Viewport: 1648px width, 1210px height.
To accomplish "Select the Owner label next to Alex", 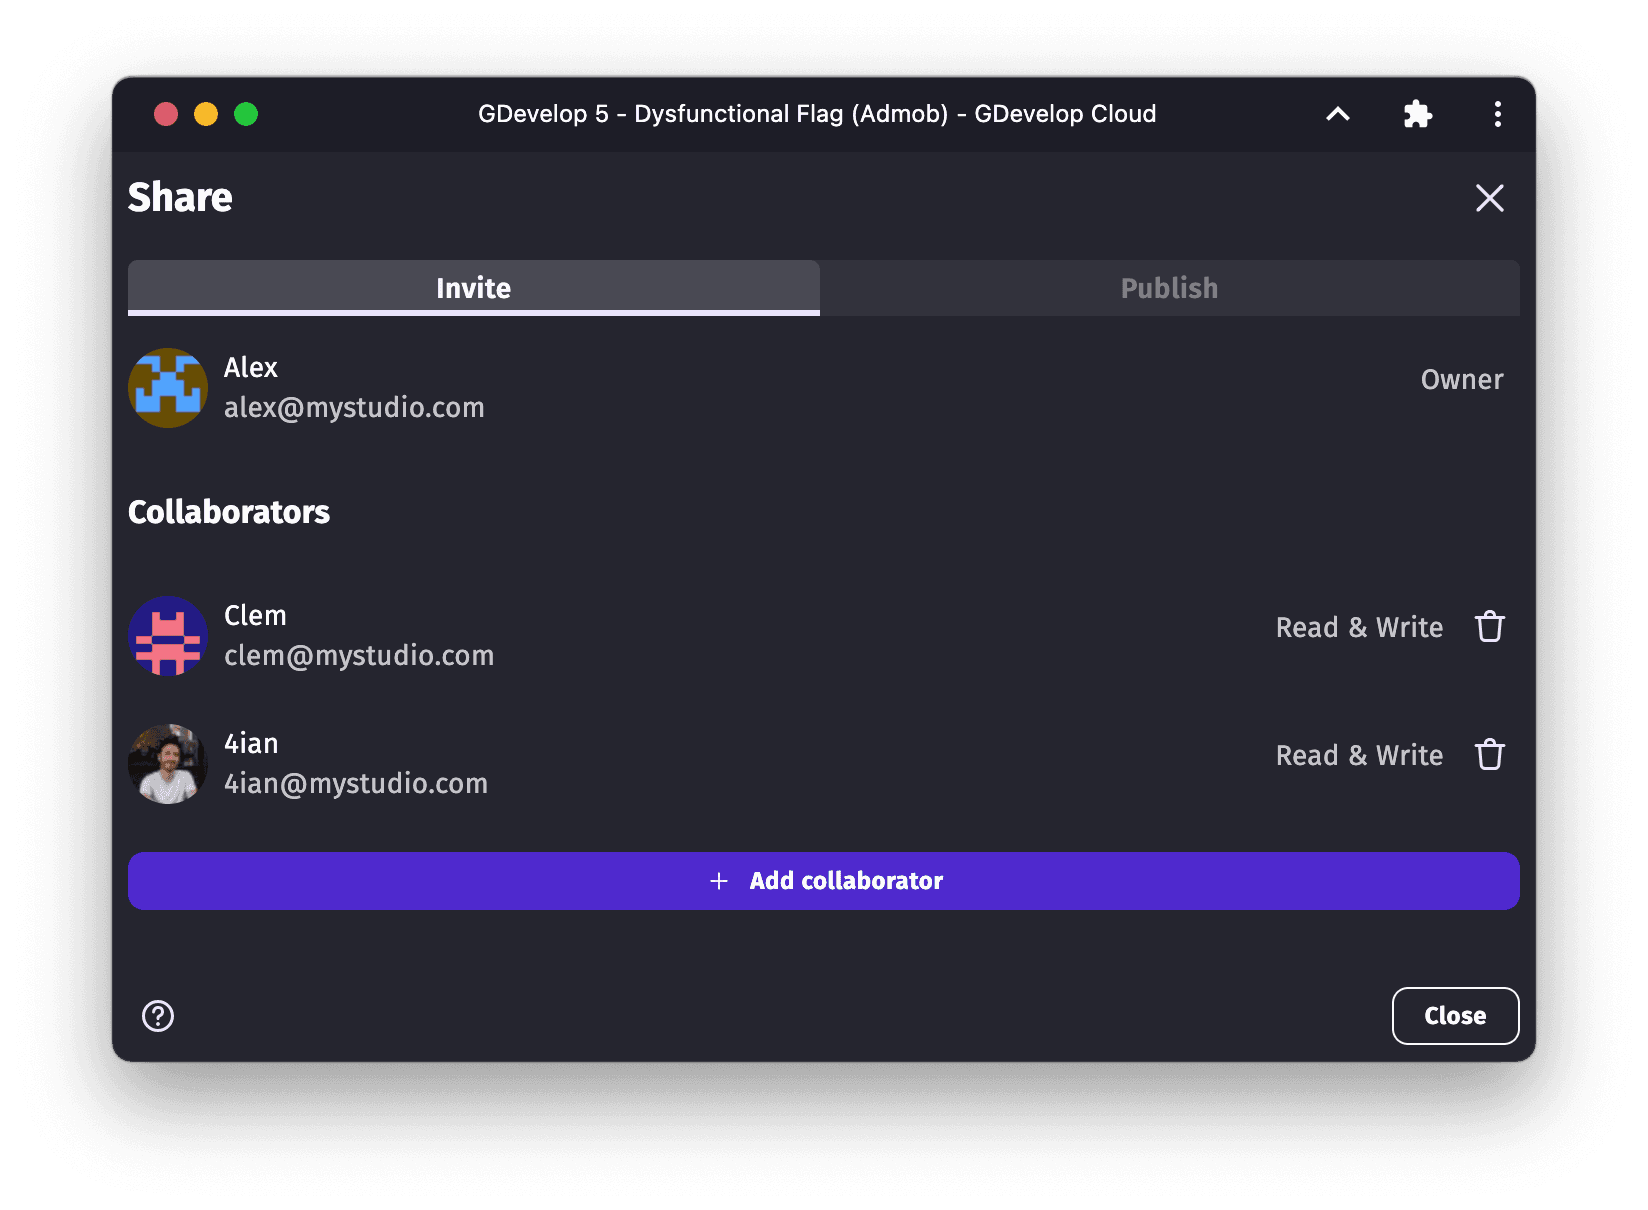I will click(x=1461, y=380).
